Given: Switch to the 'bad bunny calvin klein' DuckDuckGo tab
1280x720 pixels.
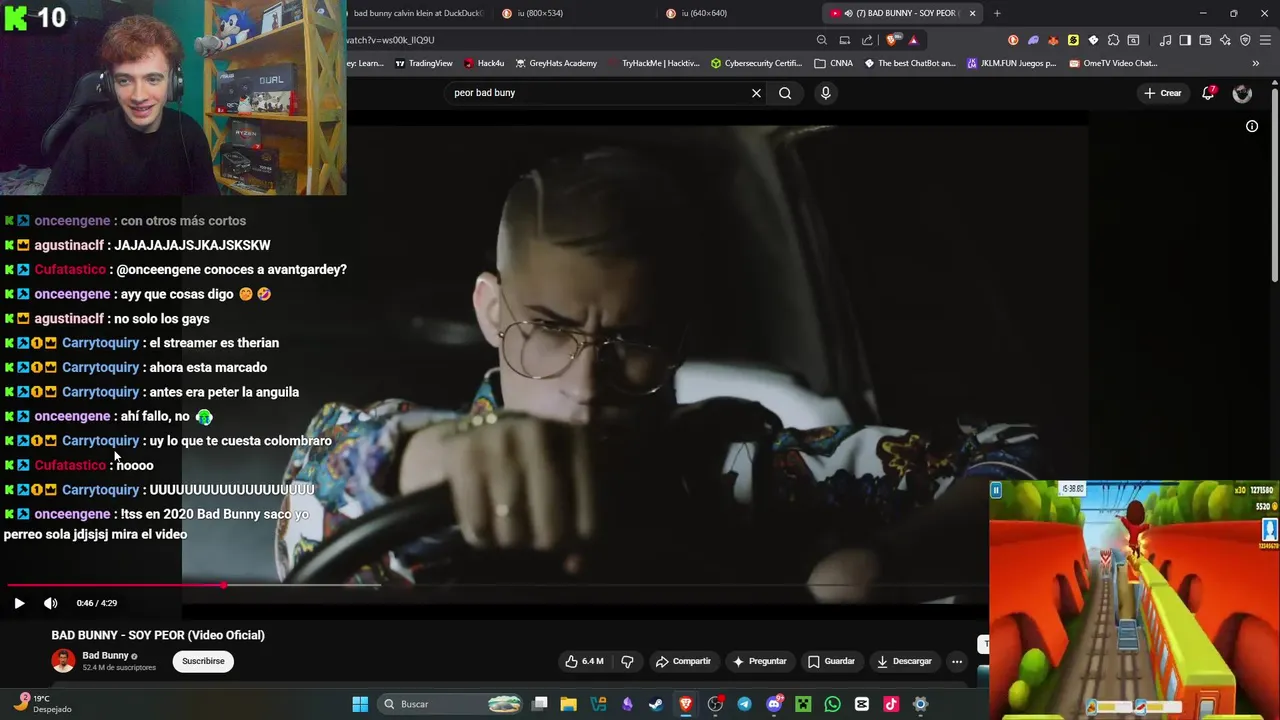Looking at the screenshot, I should 417,13.
